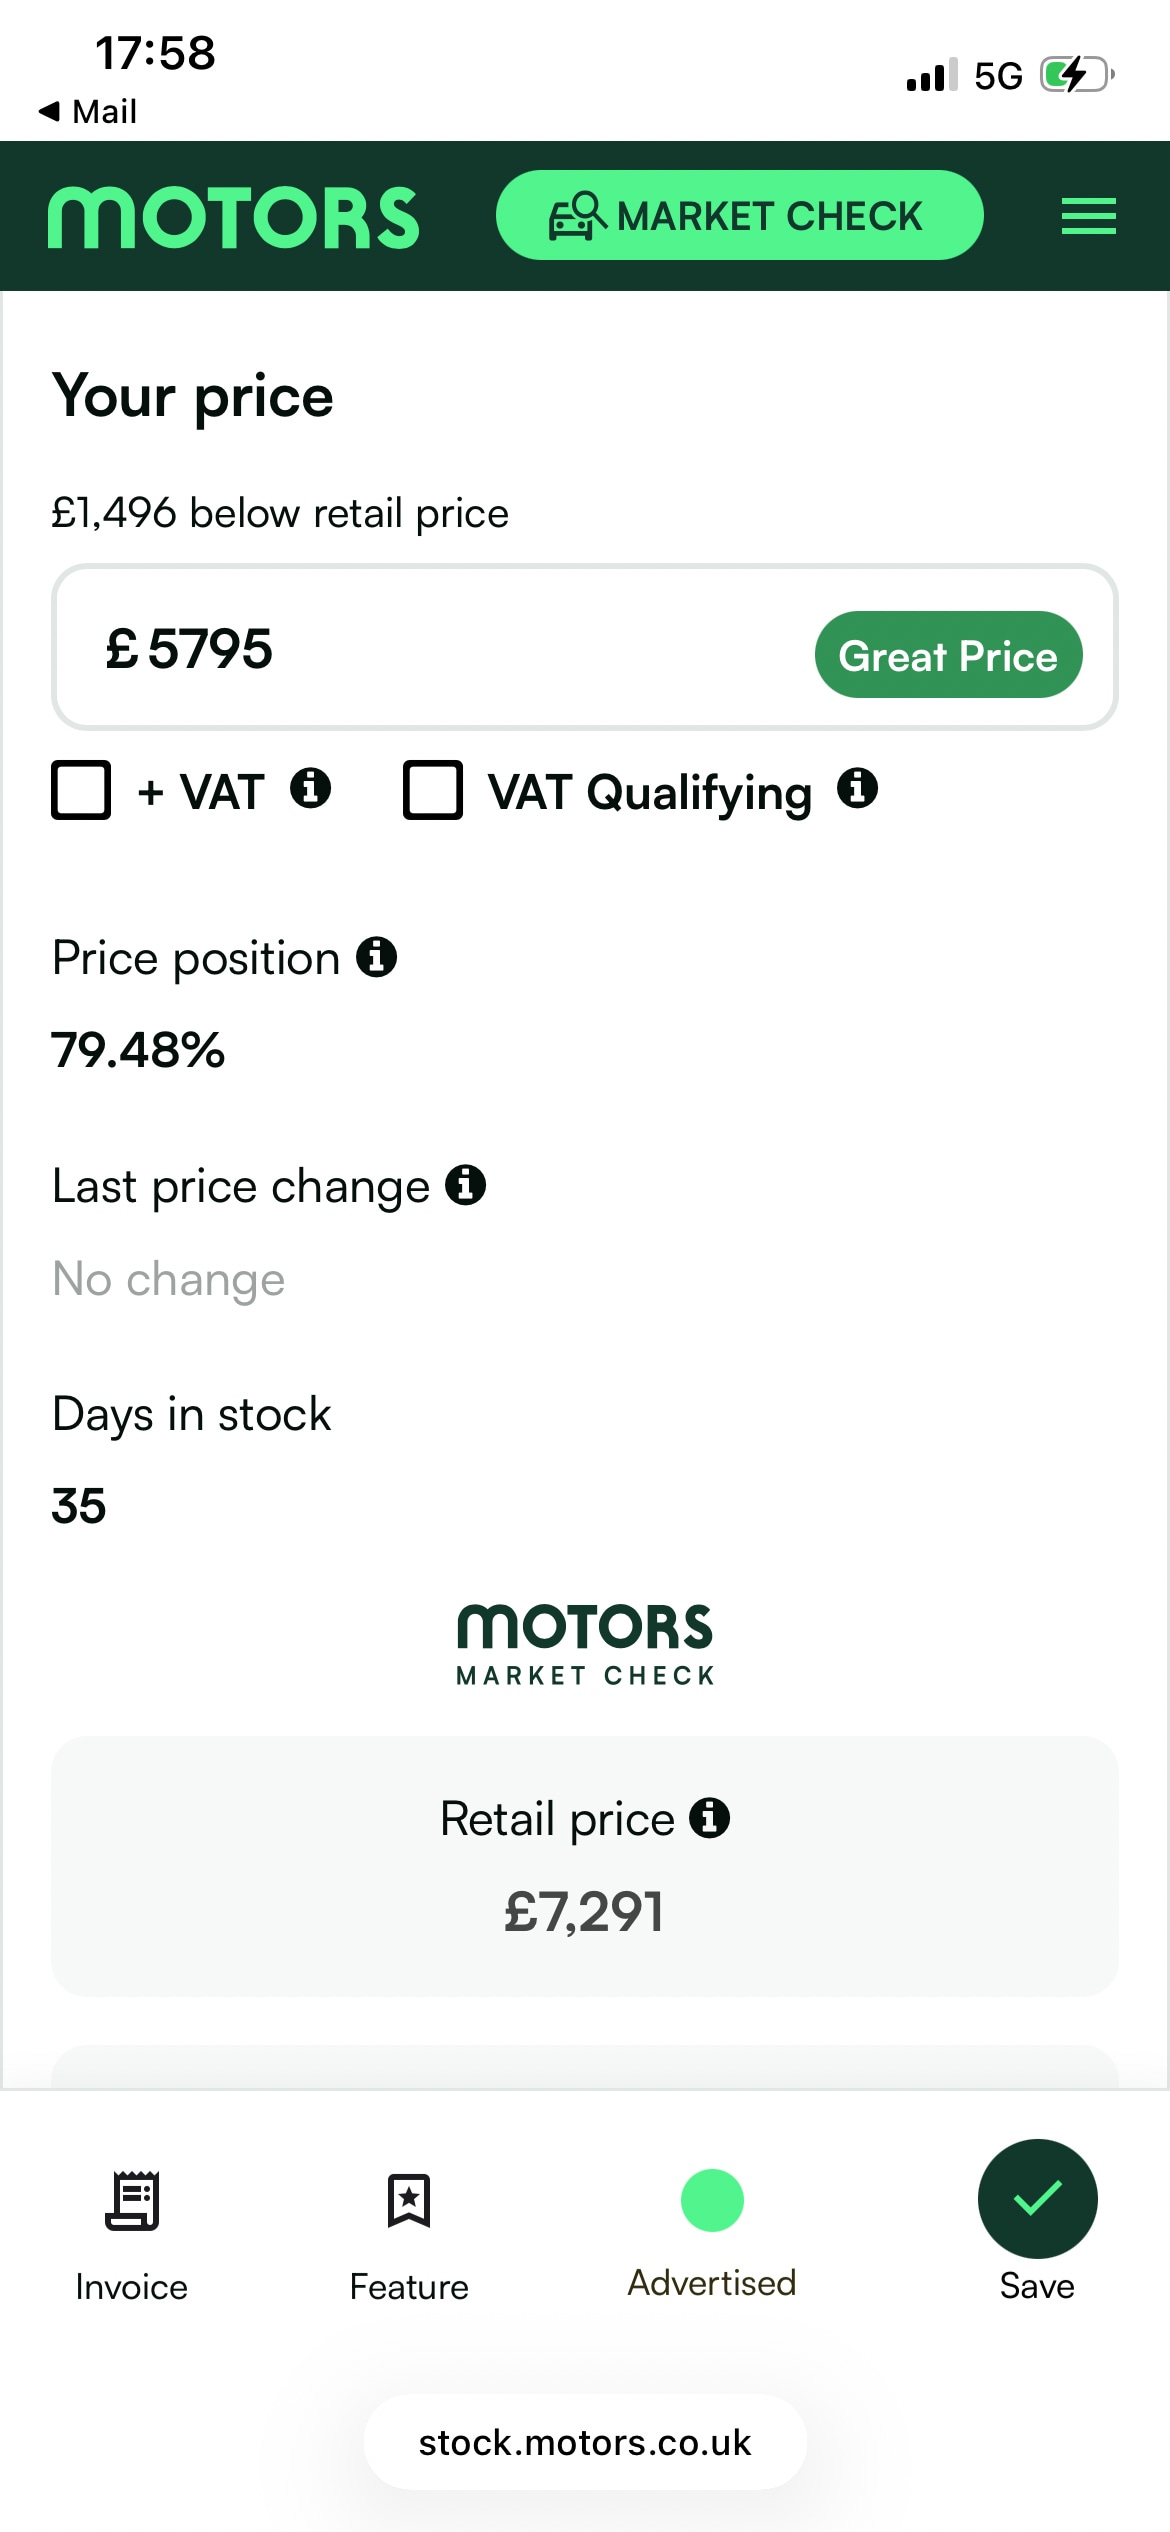Open Price position info tooltip
The image size is (1170, 2532).
pos(377,957)
